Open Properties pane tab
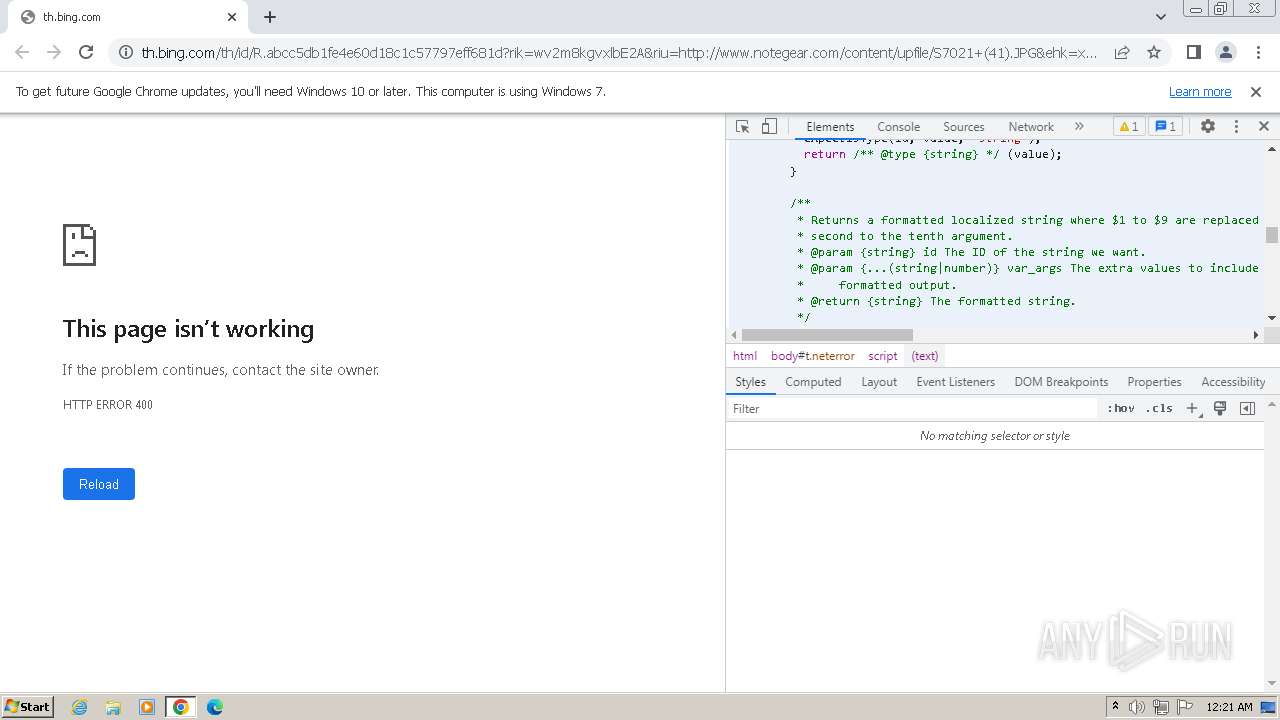 (x=1154, y=382)
